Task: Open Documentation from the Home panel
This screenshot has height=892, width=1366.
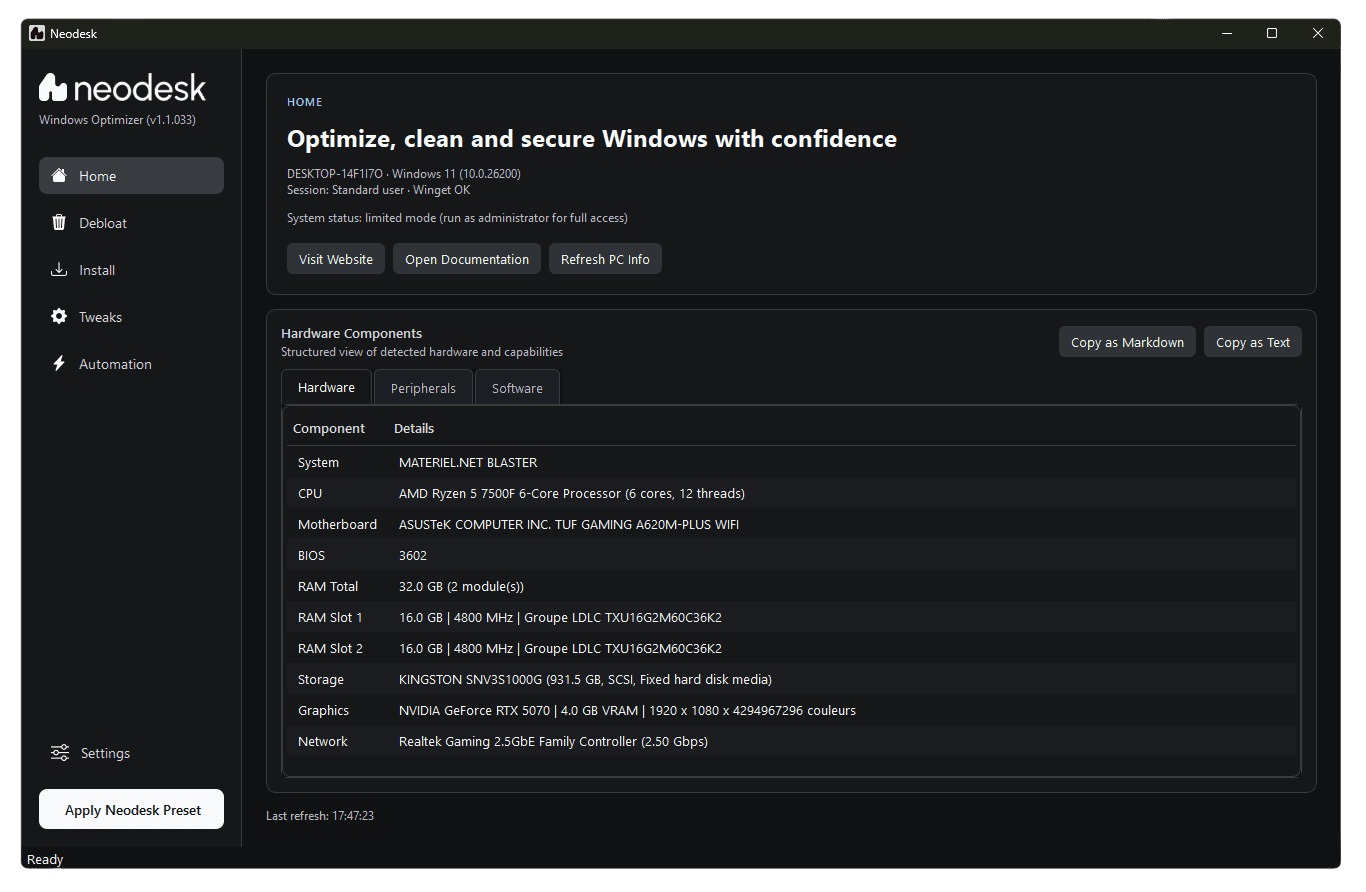Action: [x=466, y=258]
